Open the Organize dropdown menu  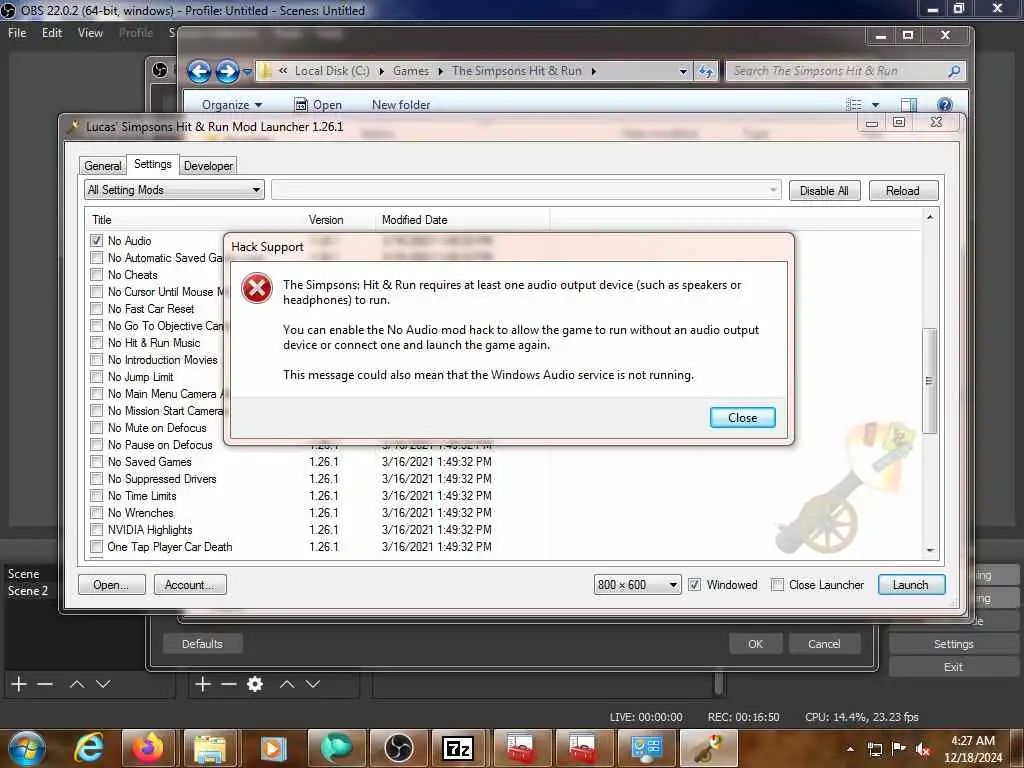[x=231, y=104]
